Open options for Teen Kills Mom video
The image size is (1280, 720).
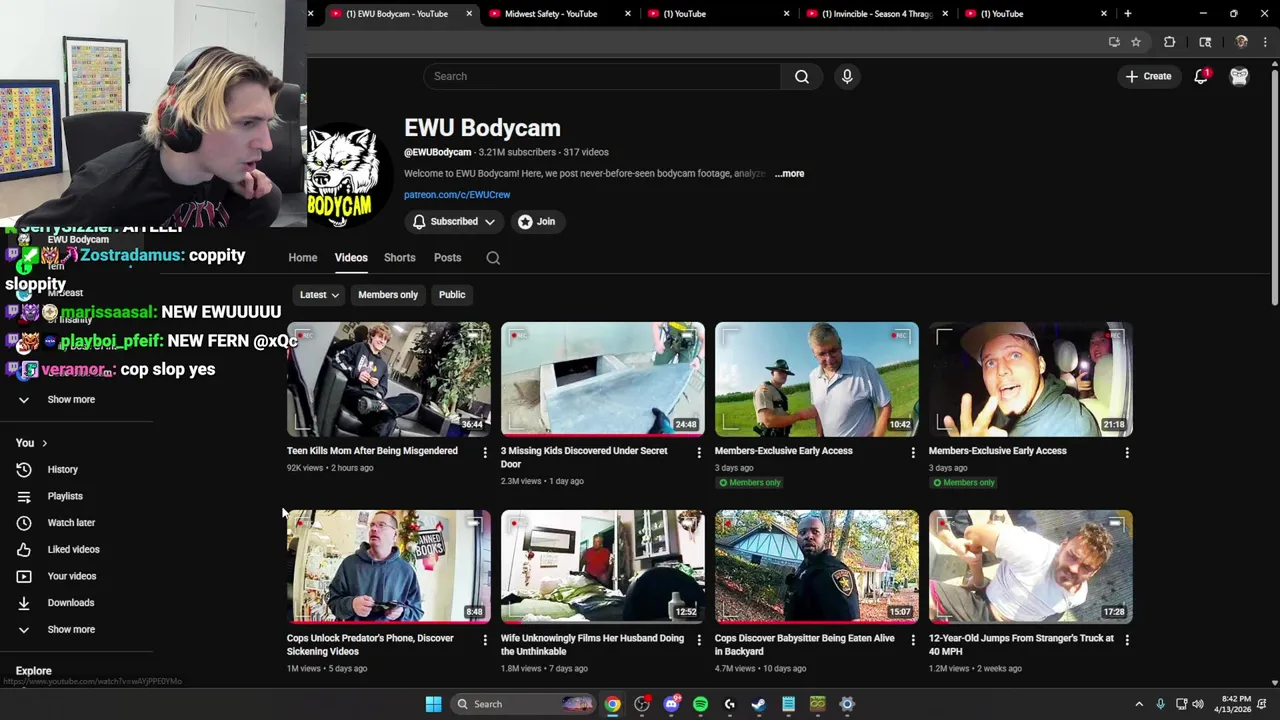click(x=485, y=453)
